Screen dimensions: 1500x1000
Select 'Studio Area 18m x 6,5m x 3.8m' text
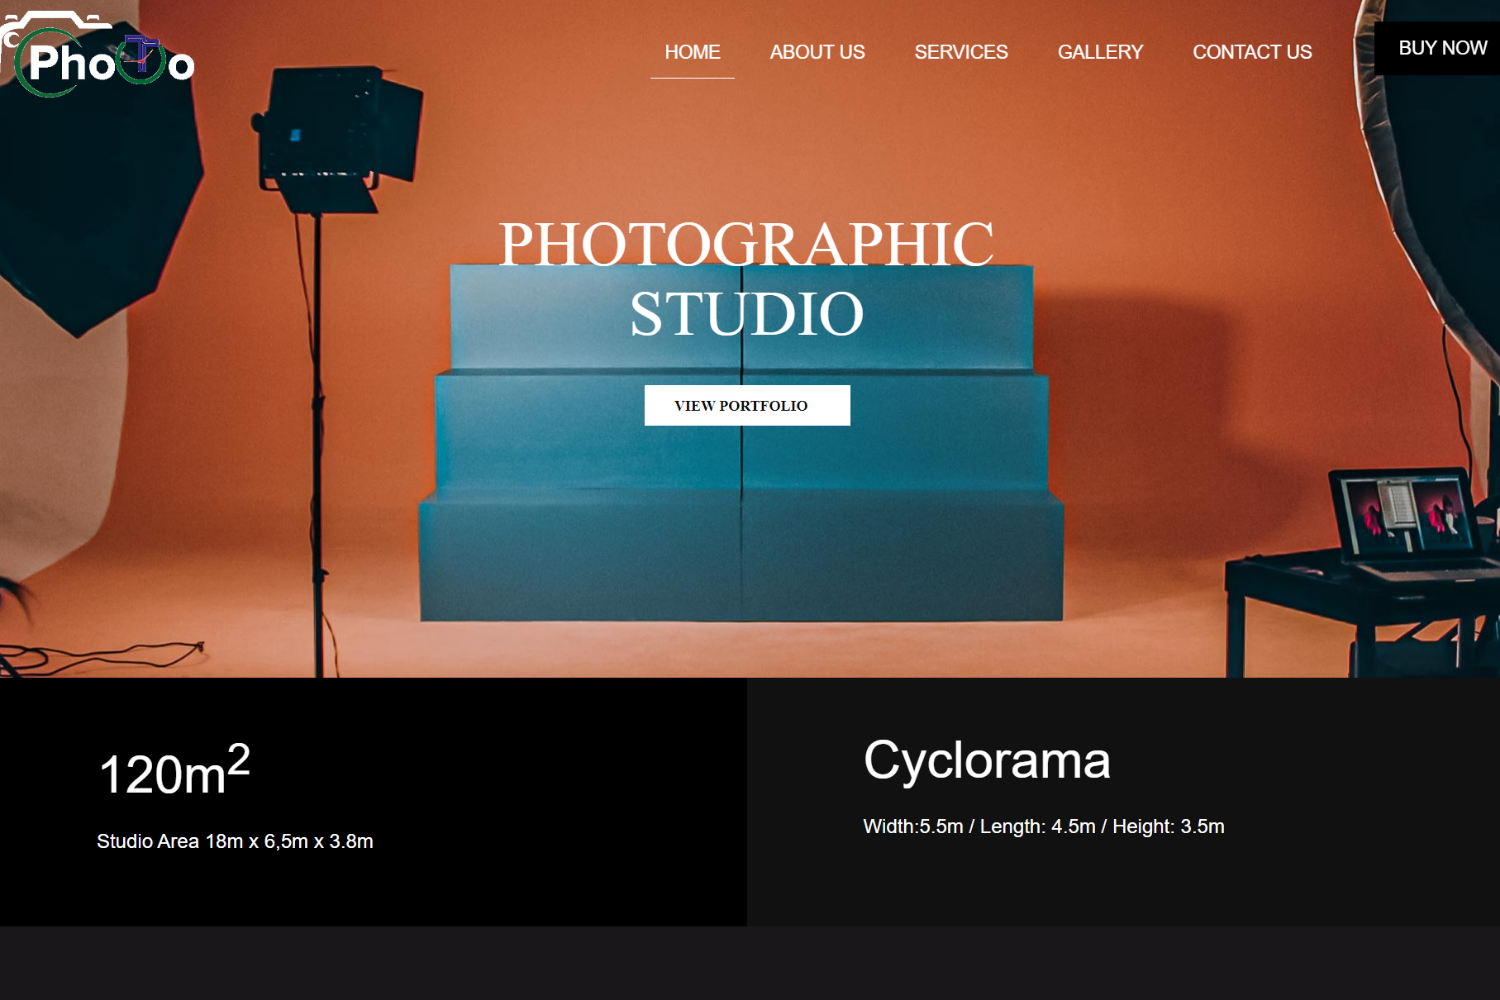(235, 841)
